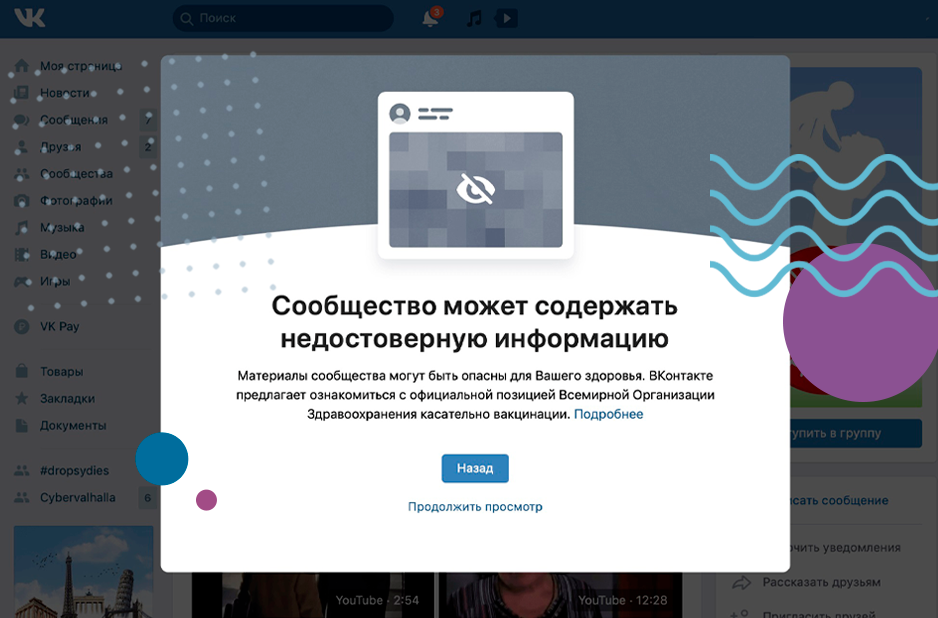This screenshot has height=618, width=938.
Task: Open the notifications bell icon
Action: [431, 18]
